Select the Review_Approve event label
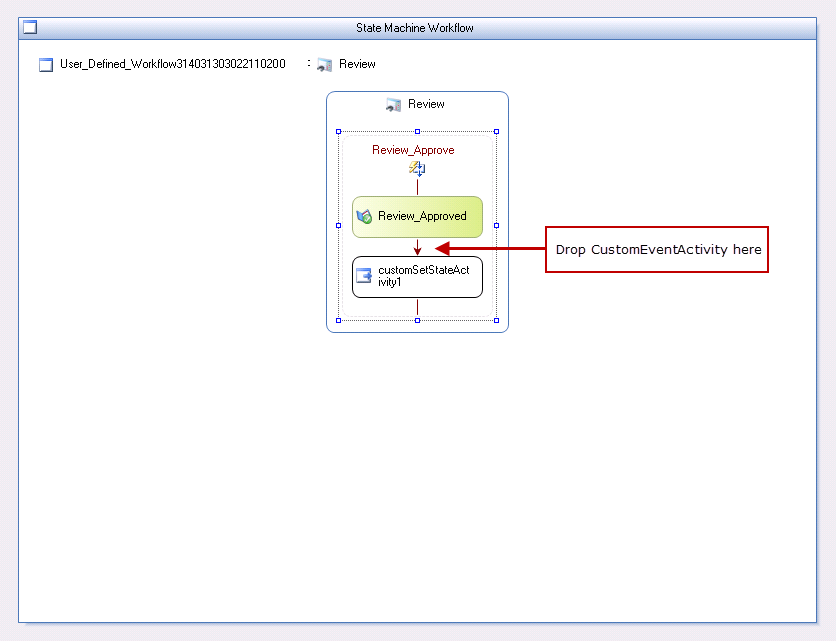836x641 pixels. 413,150
